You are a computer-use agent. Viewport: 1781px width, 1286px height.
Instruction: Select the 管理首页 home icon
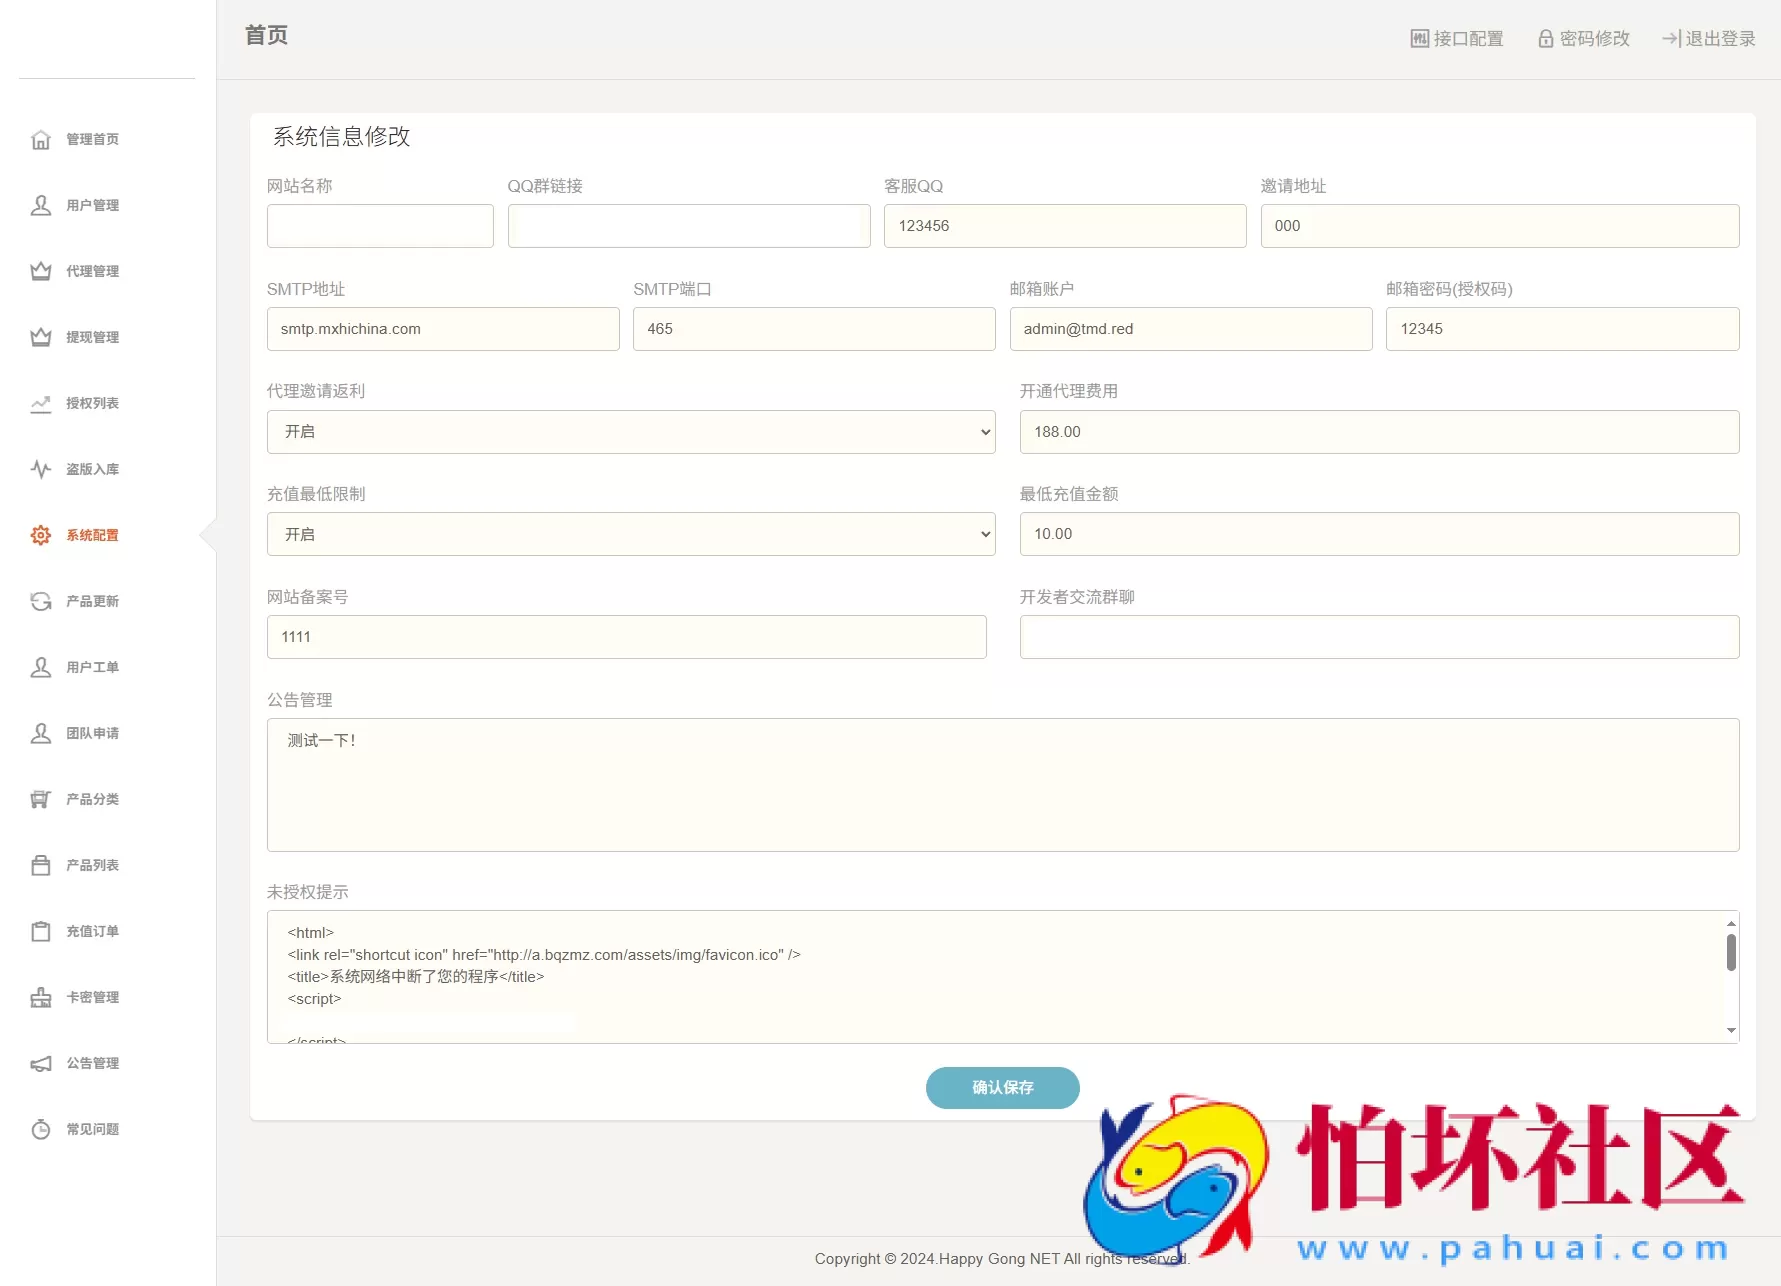pyautogui.click(x=40, y=140)
